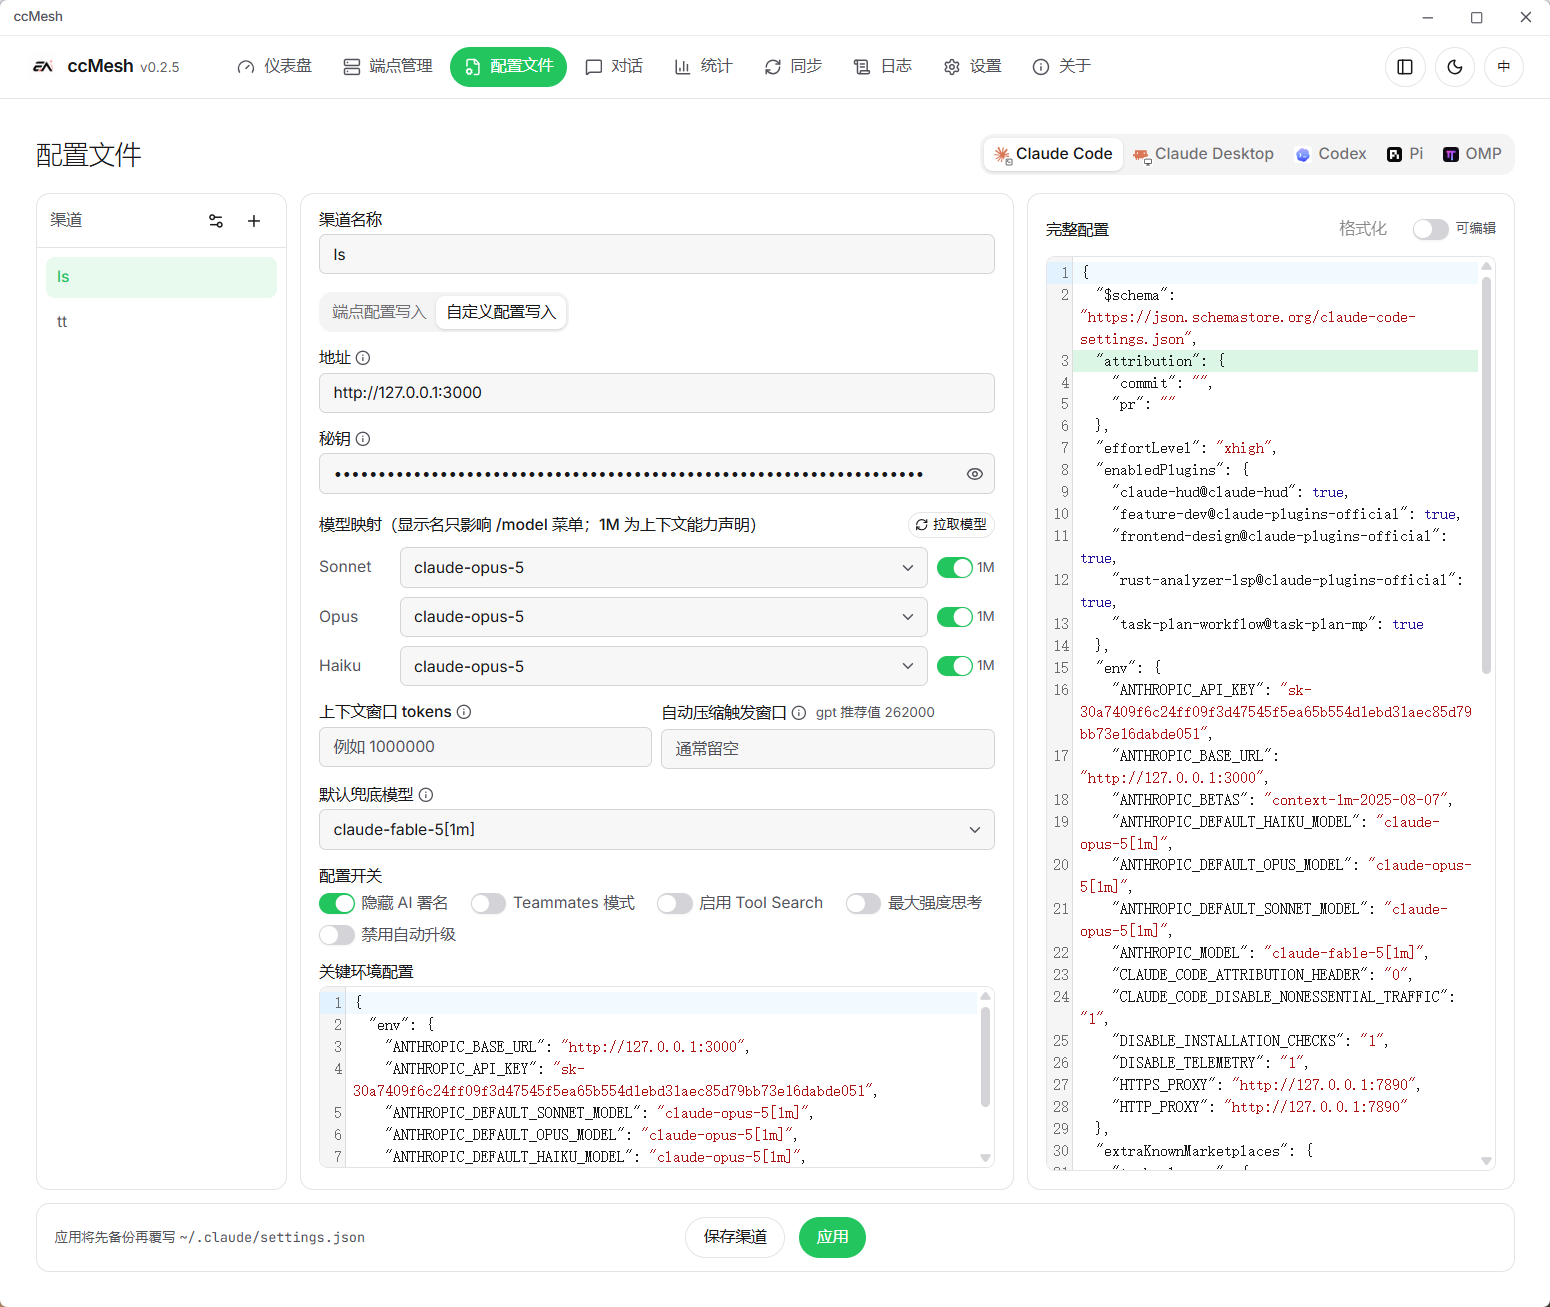The width and height of the screenshot is (1550, 1307).
Task: Open channel filter settings icon
Action: point(216,221)
